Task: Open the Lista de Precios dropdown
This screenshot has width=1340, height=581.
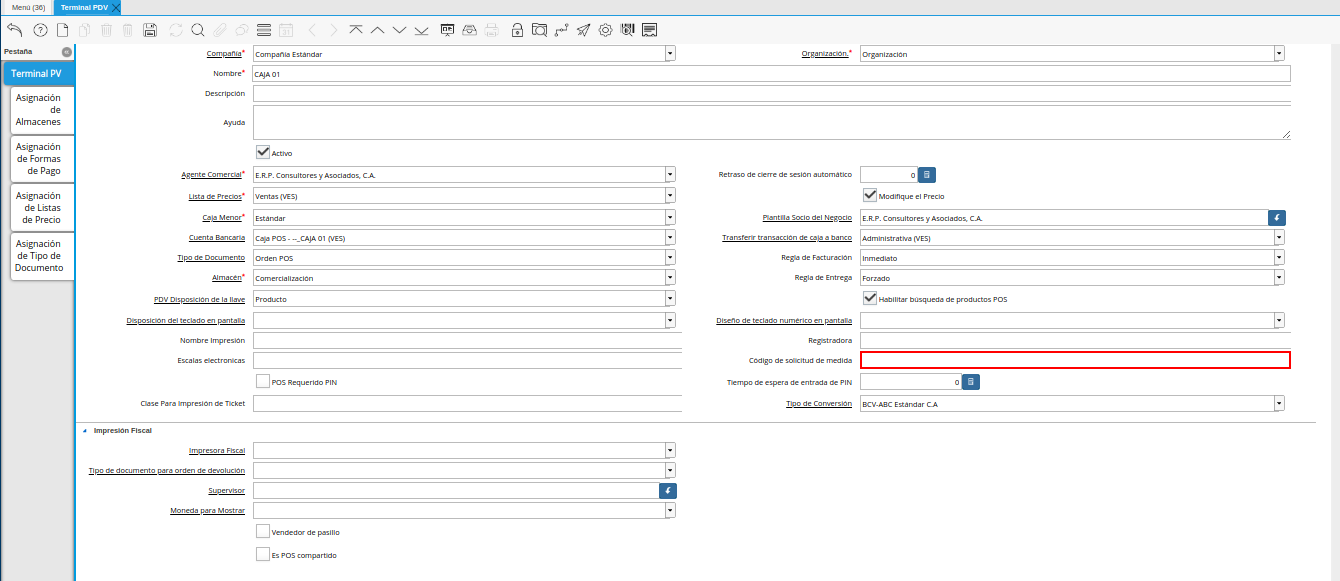Action: (x=669, y=196)
